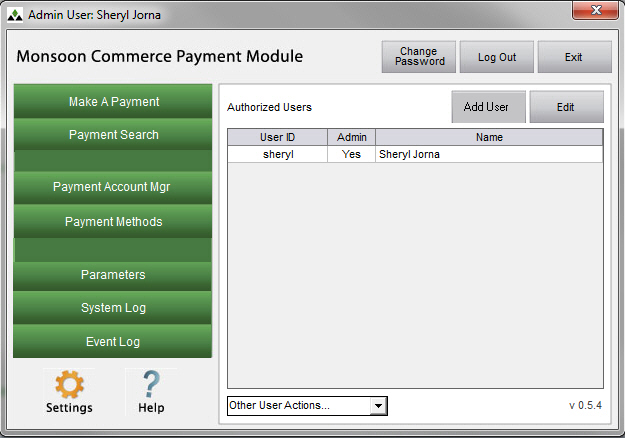Screen dimensions: 625x438
Task: Log Out of the admin session
Action: click(x=497, y=57)
